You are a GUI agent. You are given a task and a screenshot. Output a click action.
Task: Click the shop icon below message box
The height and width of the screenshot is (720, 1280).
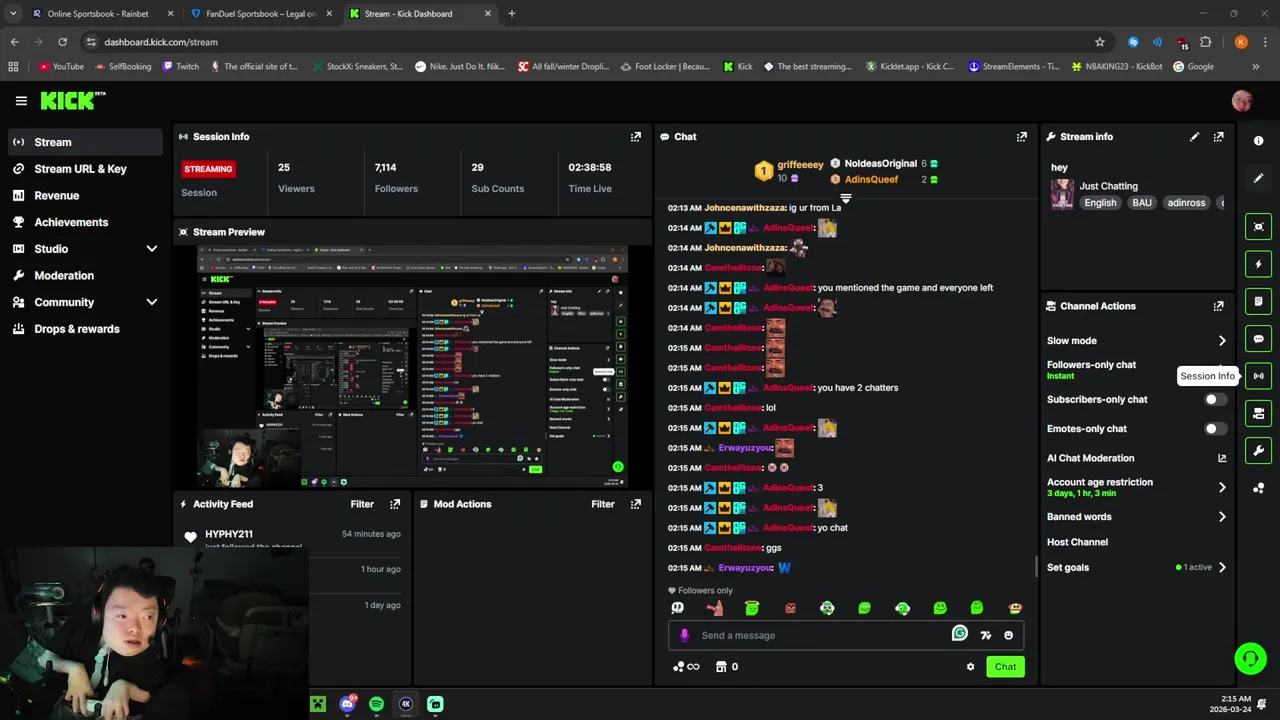720,667
